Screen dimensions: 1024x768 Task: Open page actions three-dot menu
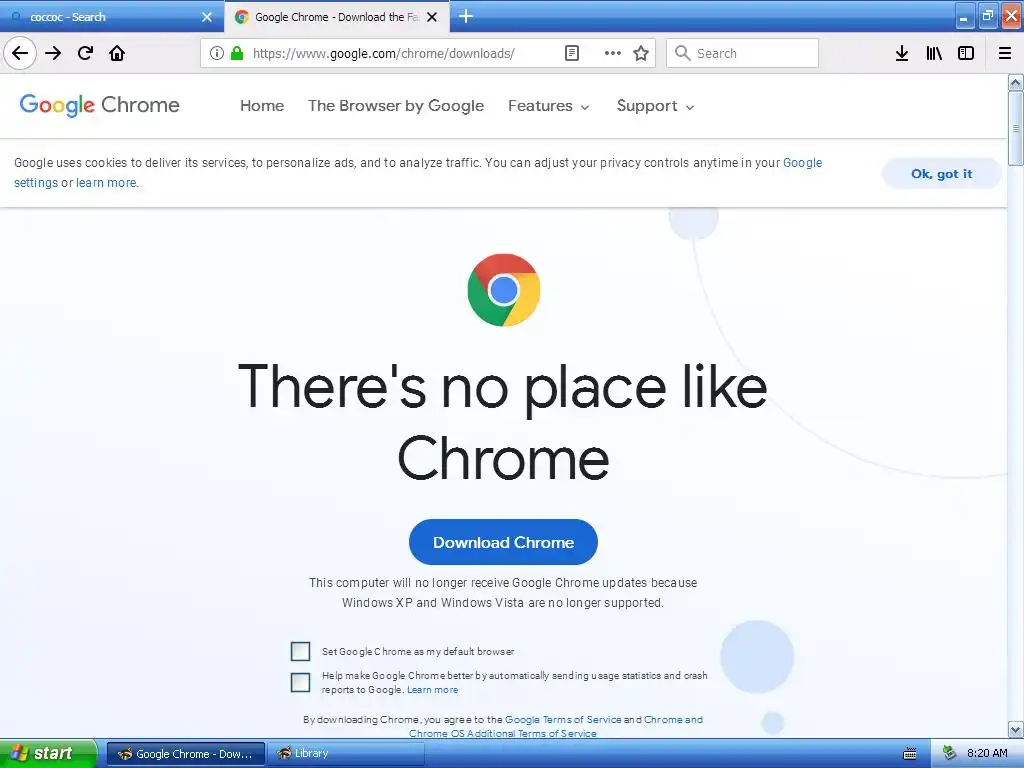(613, 53)
